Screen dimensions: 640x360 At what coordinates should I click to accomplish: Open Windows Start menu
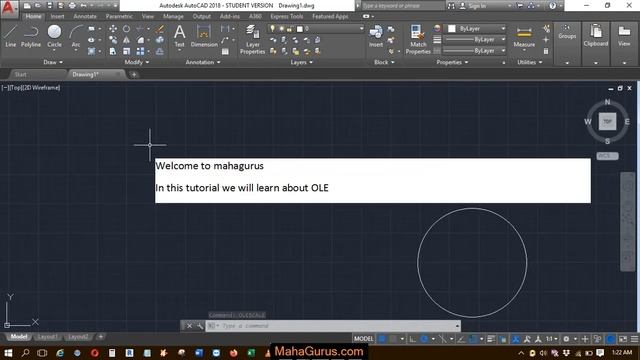pyautogui.click(x=8, y=353)
